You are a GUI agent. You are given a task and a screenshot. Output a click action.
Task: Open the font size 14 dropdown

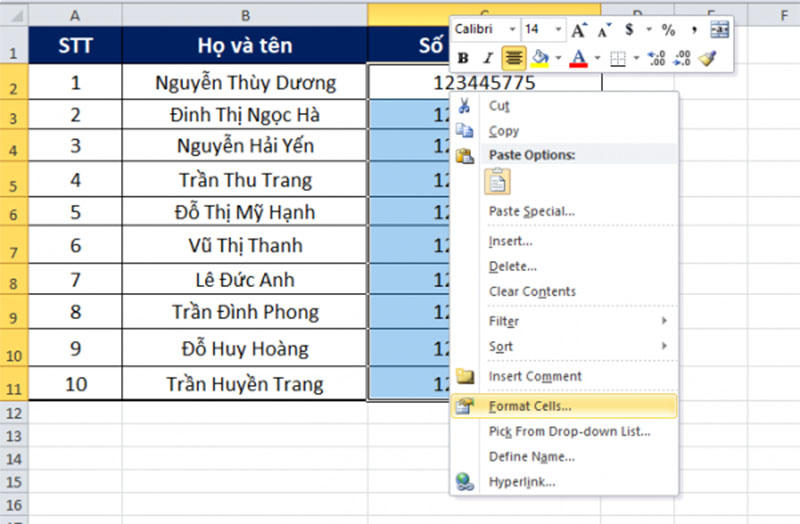[558, 30]
